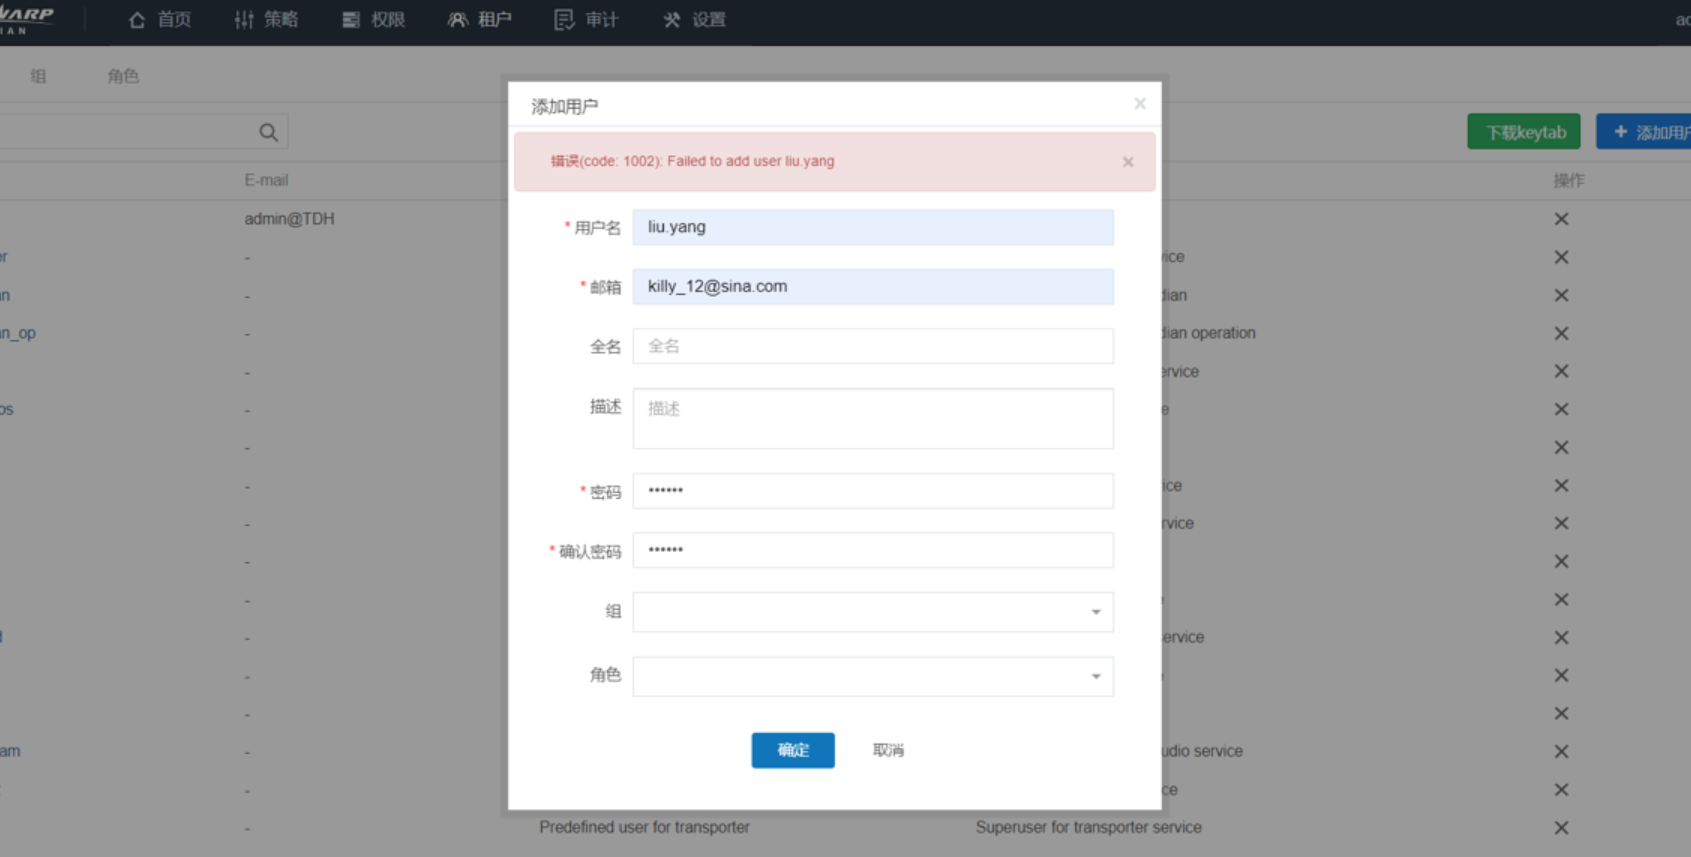Screen dimensions: 1691x857
Task: Open 审计 audit menu item
Action: tap(587, 20)
